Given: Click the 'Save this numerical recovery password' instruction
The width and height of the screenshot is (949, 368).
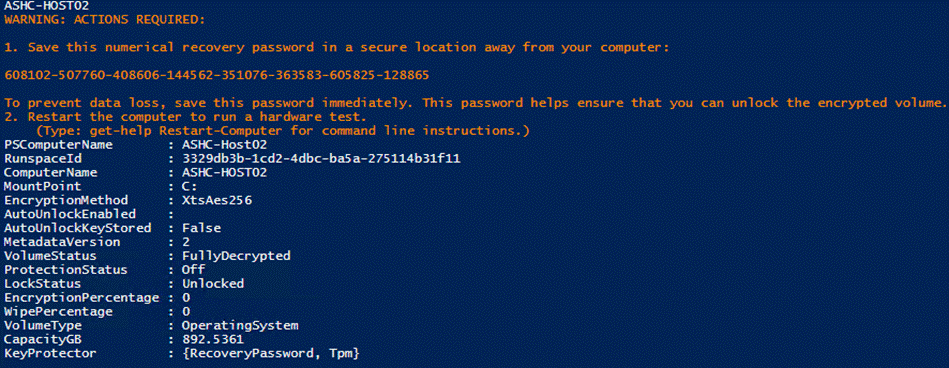Looking at the screenshot, I should [337, 47].
